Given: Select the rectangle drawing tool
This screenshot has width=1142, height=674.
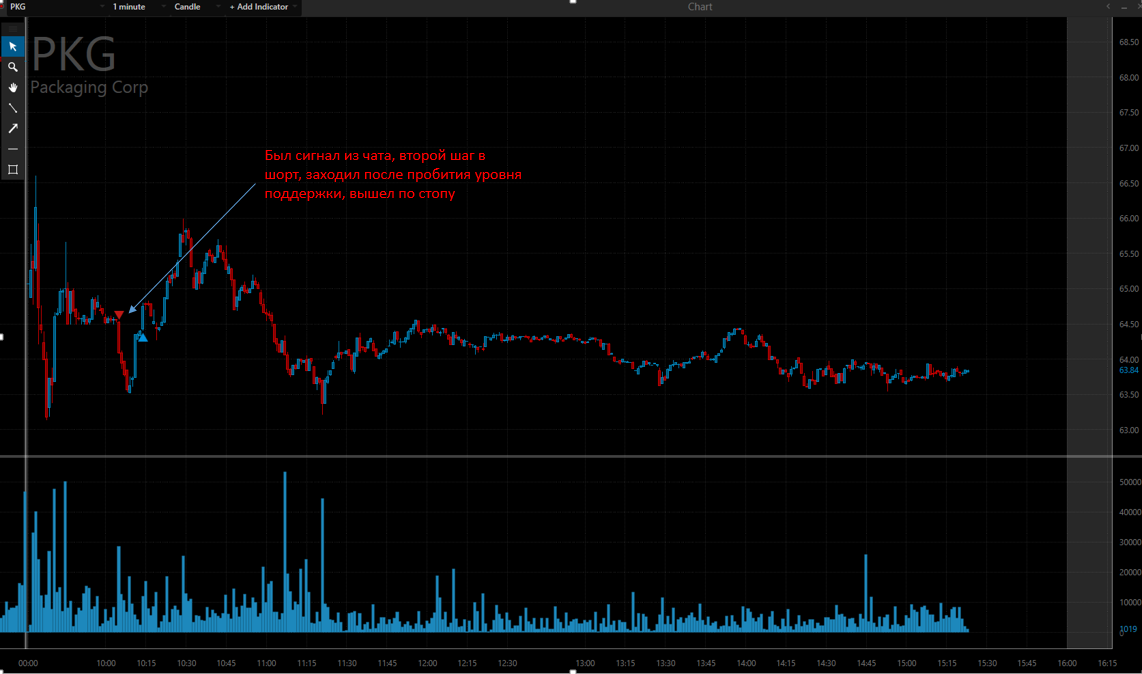Looking at the screenshot, I should 12,169.
